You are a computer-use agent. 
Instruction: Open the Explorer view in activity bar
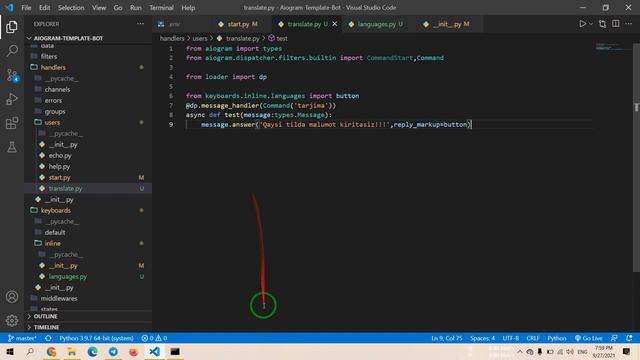12,27
